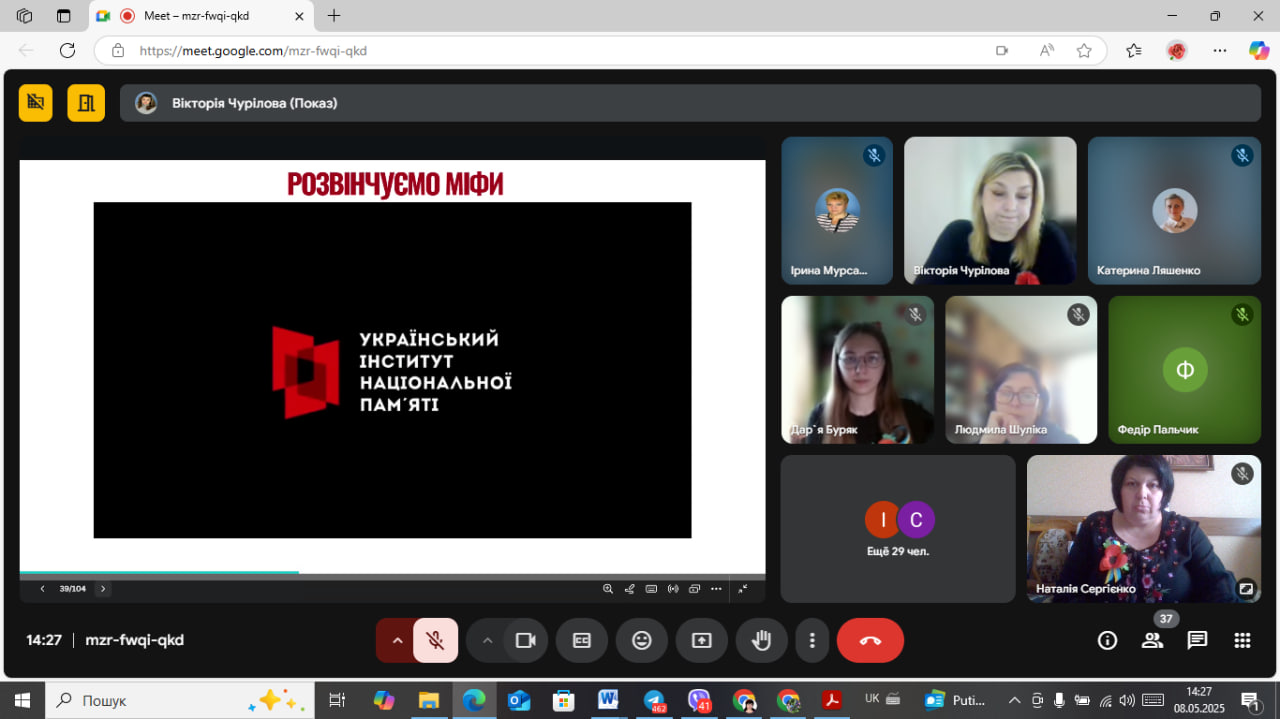Open system volume control in tray
The image size is (1280, 719).
pos(1127,700)
